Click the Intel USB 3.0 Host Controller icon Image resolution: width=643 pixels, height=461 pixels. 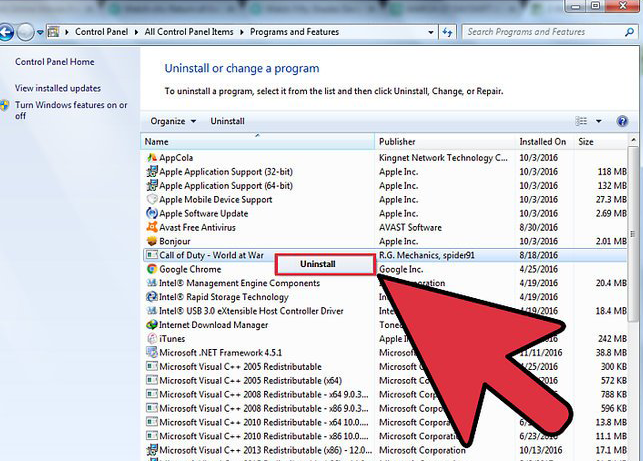pos(152,311)
